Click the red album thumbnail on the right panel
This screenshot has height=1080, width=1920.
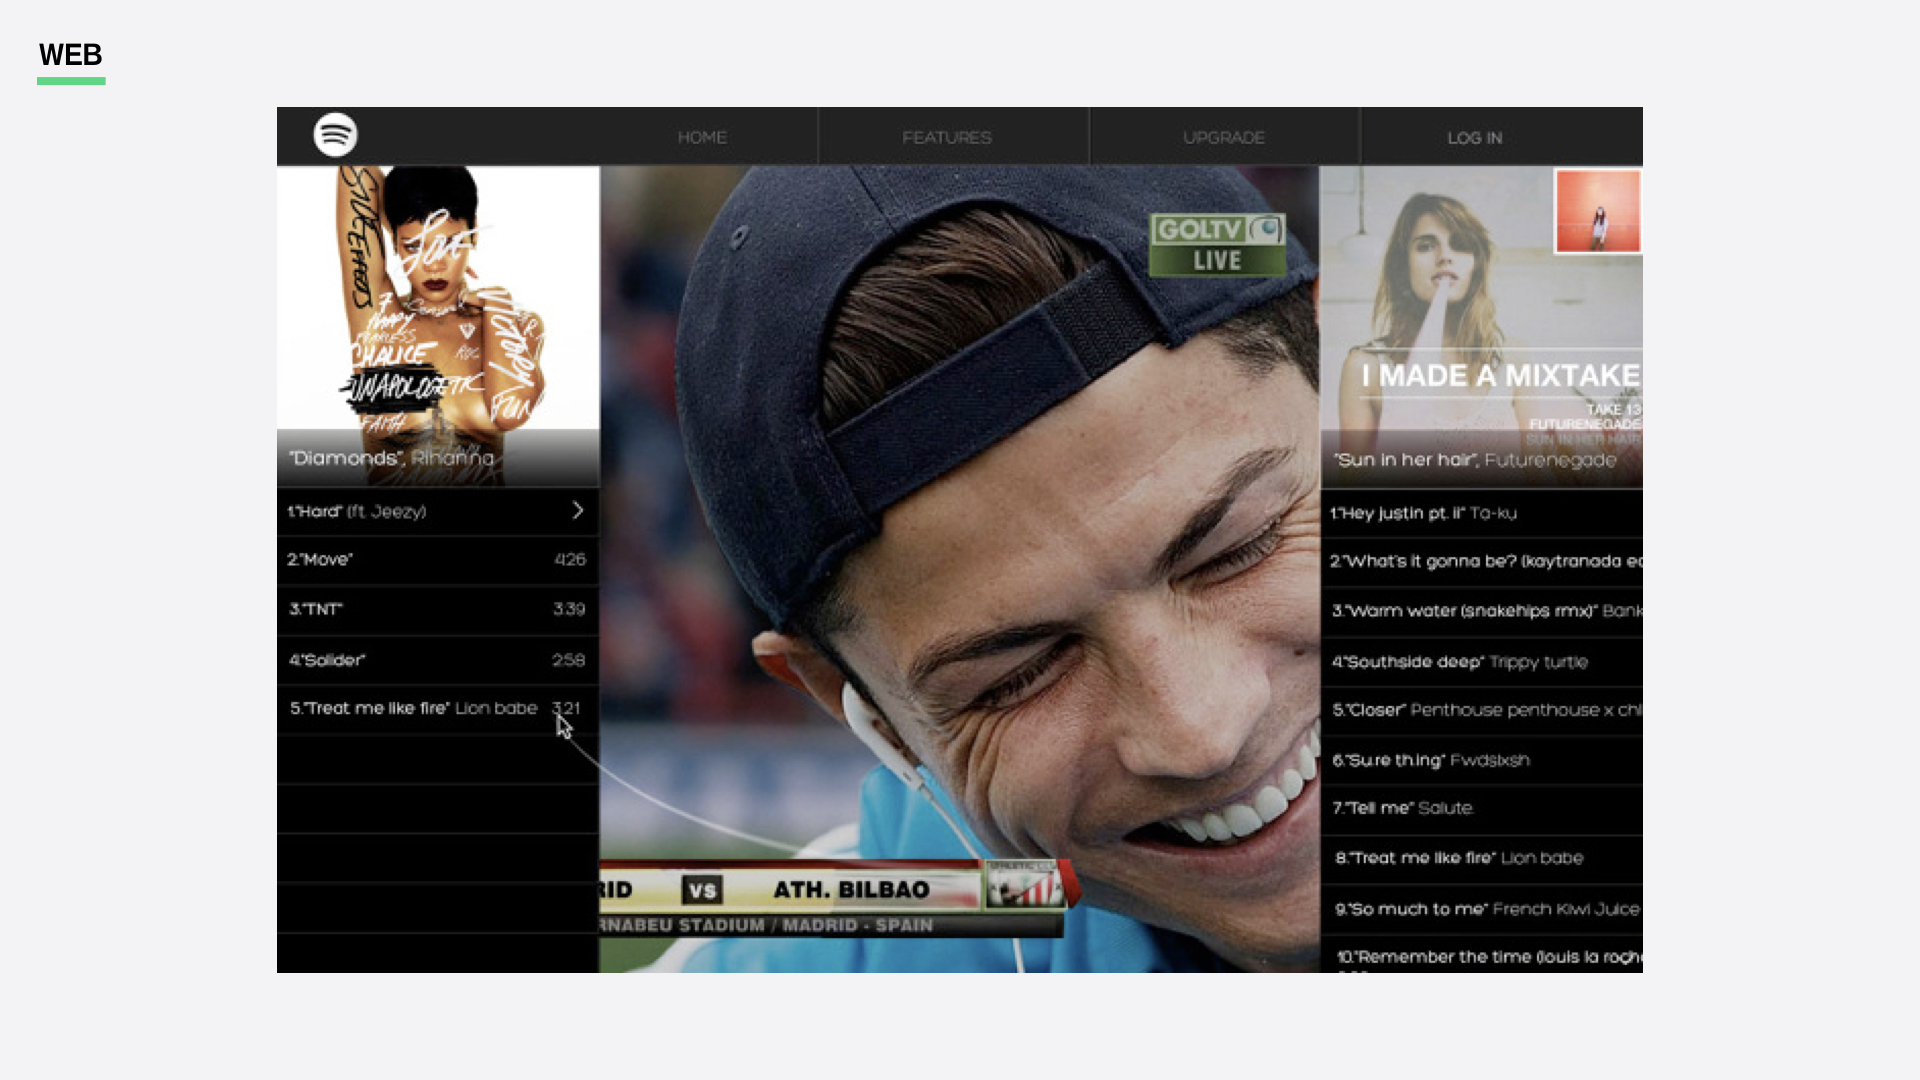[x=1598, y=211]
